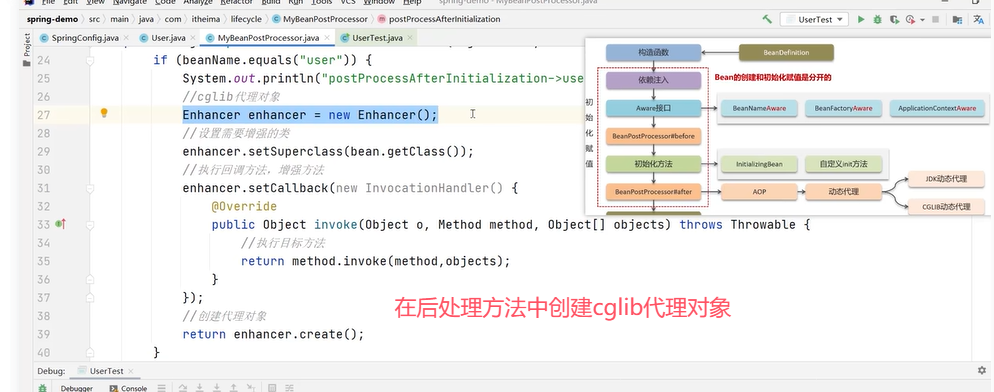Image resolution: width=994 pixels, height=392 pixels.
Task: Open the Navigate menu
Action: pyautogui.click(x=129, y=3)
